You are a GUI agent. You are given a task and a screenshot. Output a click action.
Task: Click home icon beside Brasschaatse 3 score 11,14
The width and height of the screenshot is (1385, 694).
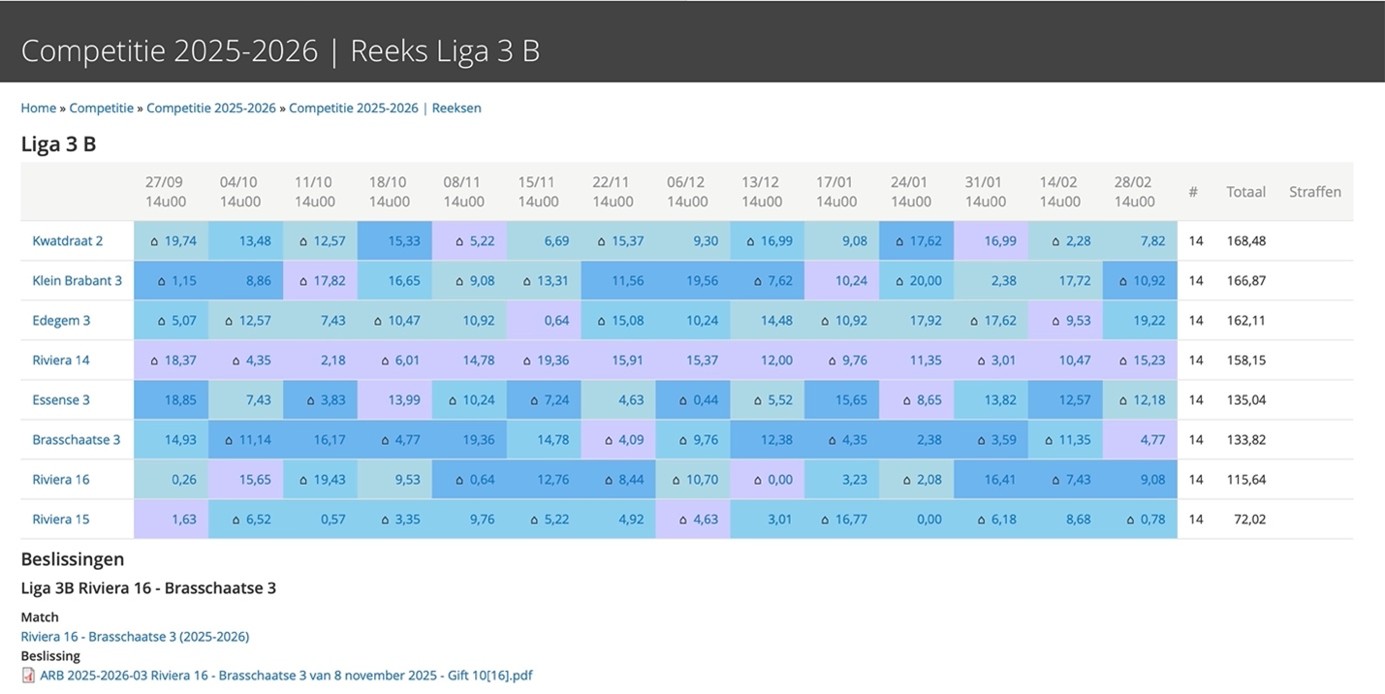coord(230,440)
